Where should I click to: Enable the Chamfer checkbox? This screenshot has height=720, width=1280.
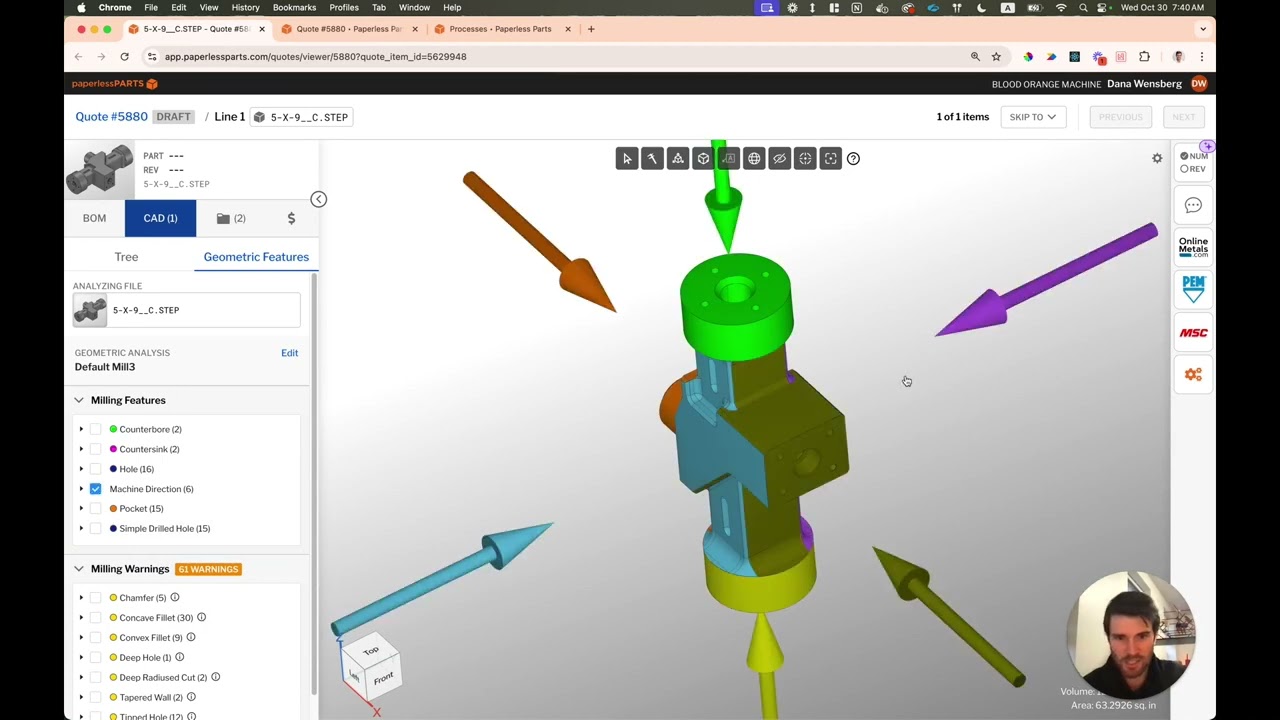(x=95, y=598)
